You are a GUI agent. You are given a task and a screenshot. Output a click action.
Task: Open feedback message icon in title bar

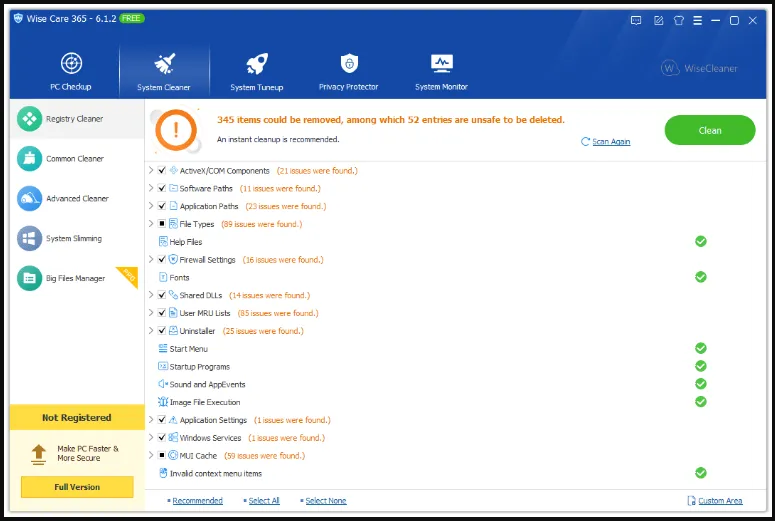point(636,20)
